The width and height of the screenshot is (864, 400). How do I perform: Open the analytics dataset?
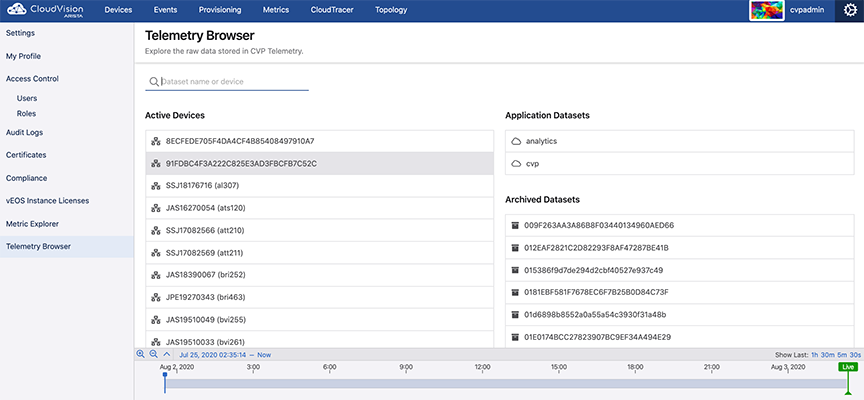point(679,142)
